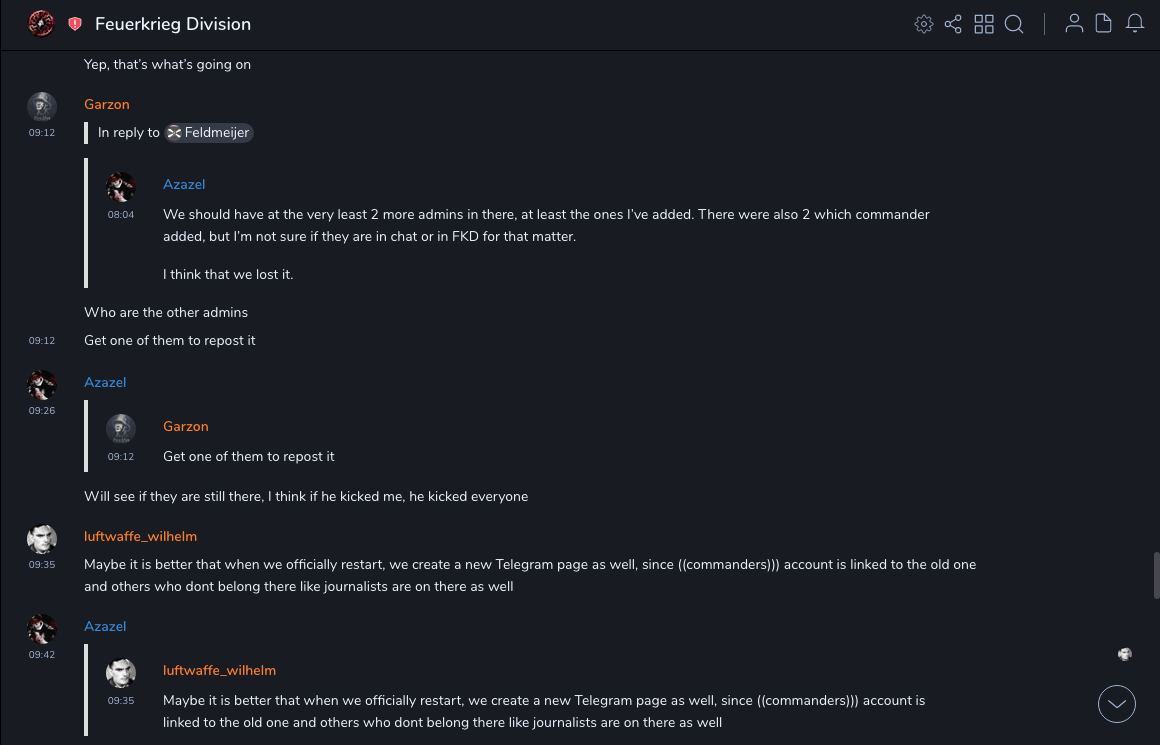Open the four-squares grid icon
The width and height of the screenshot is (1160, 745).
[x=984, y=24]
